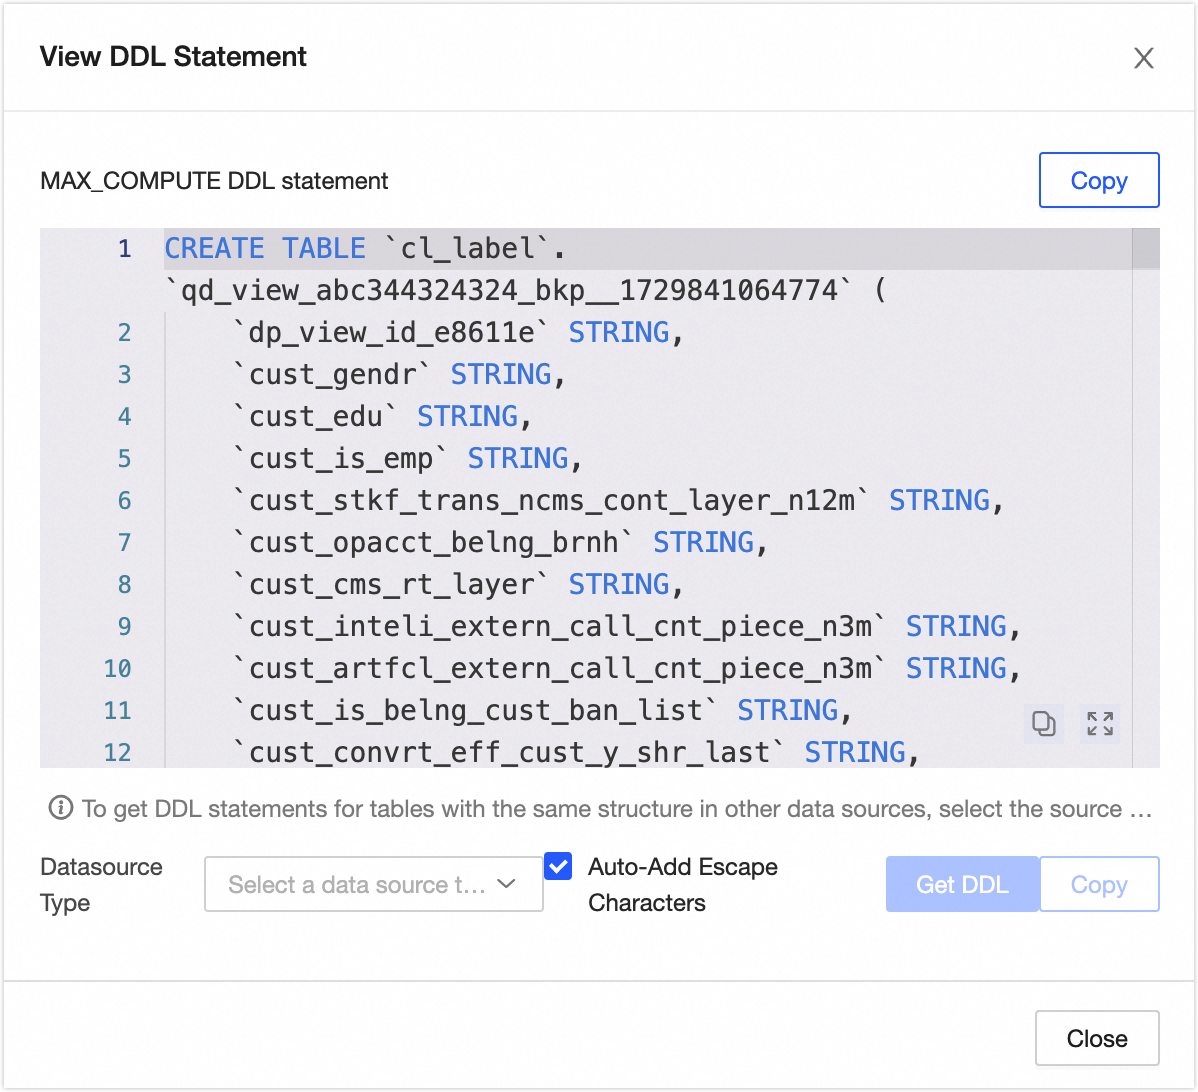Expand code editor to fullscreen

(x=1100, y=723)
